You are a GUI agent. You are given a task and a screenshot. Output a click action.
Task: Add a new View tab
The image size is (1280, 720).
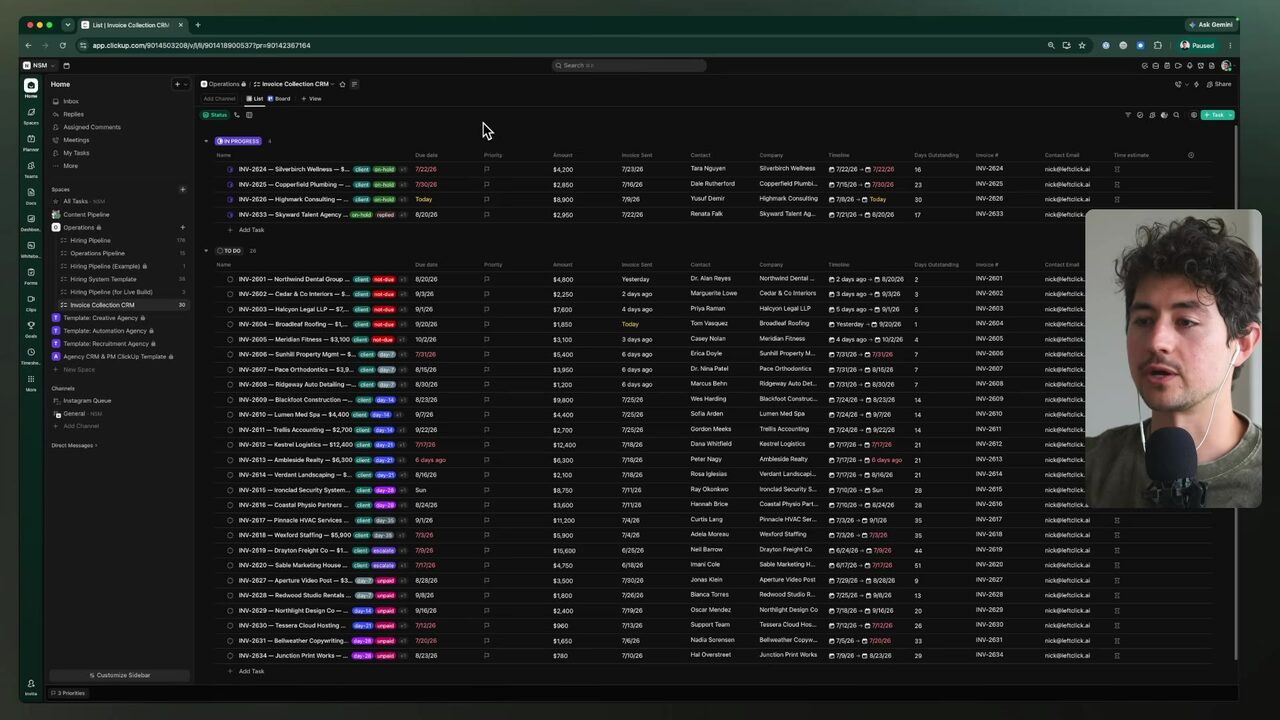[x=313, y=99]
